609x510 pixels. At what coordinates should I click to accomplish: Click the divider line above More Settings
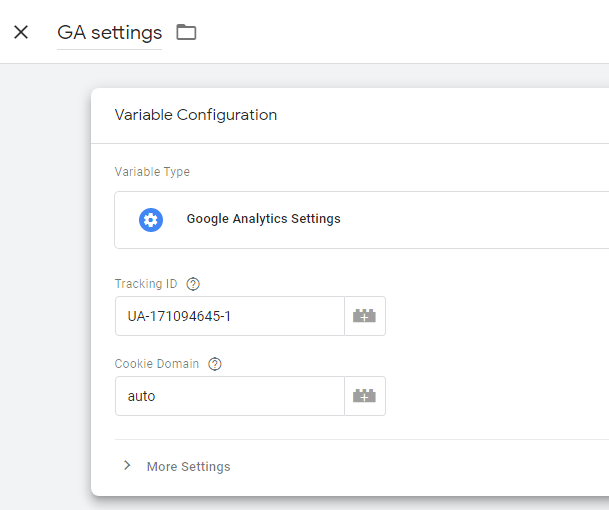pyautogui.click(x=362, y=440)
